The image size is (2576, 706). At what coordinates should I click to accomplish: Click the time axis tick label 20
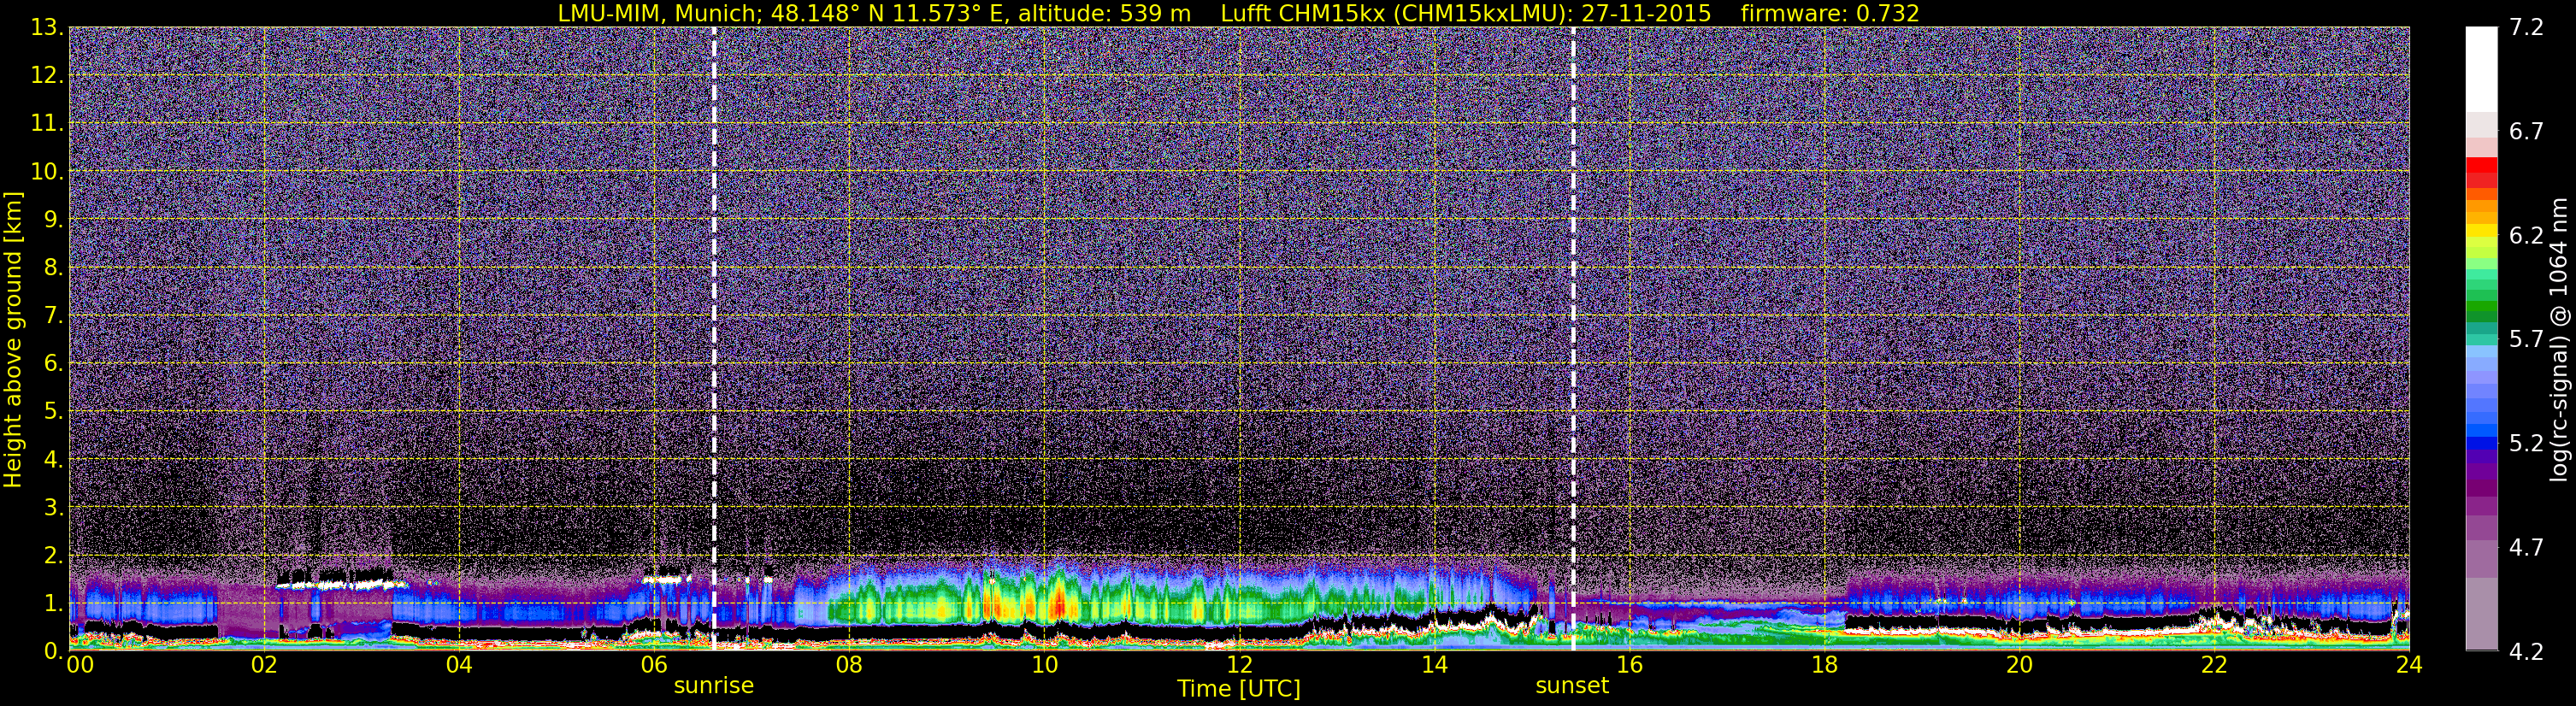(x=2019, y=665)
